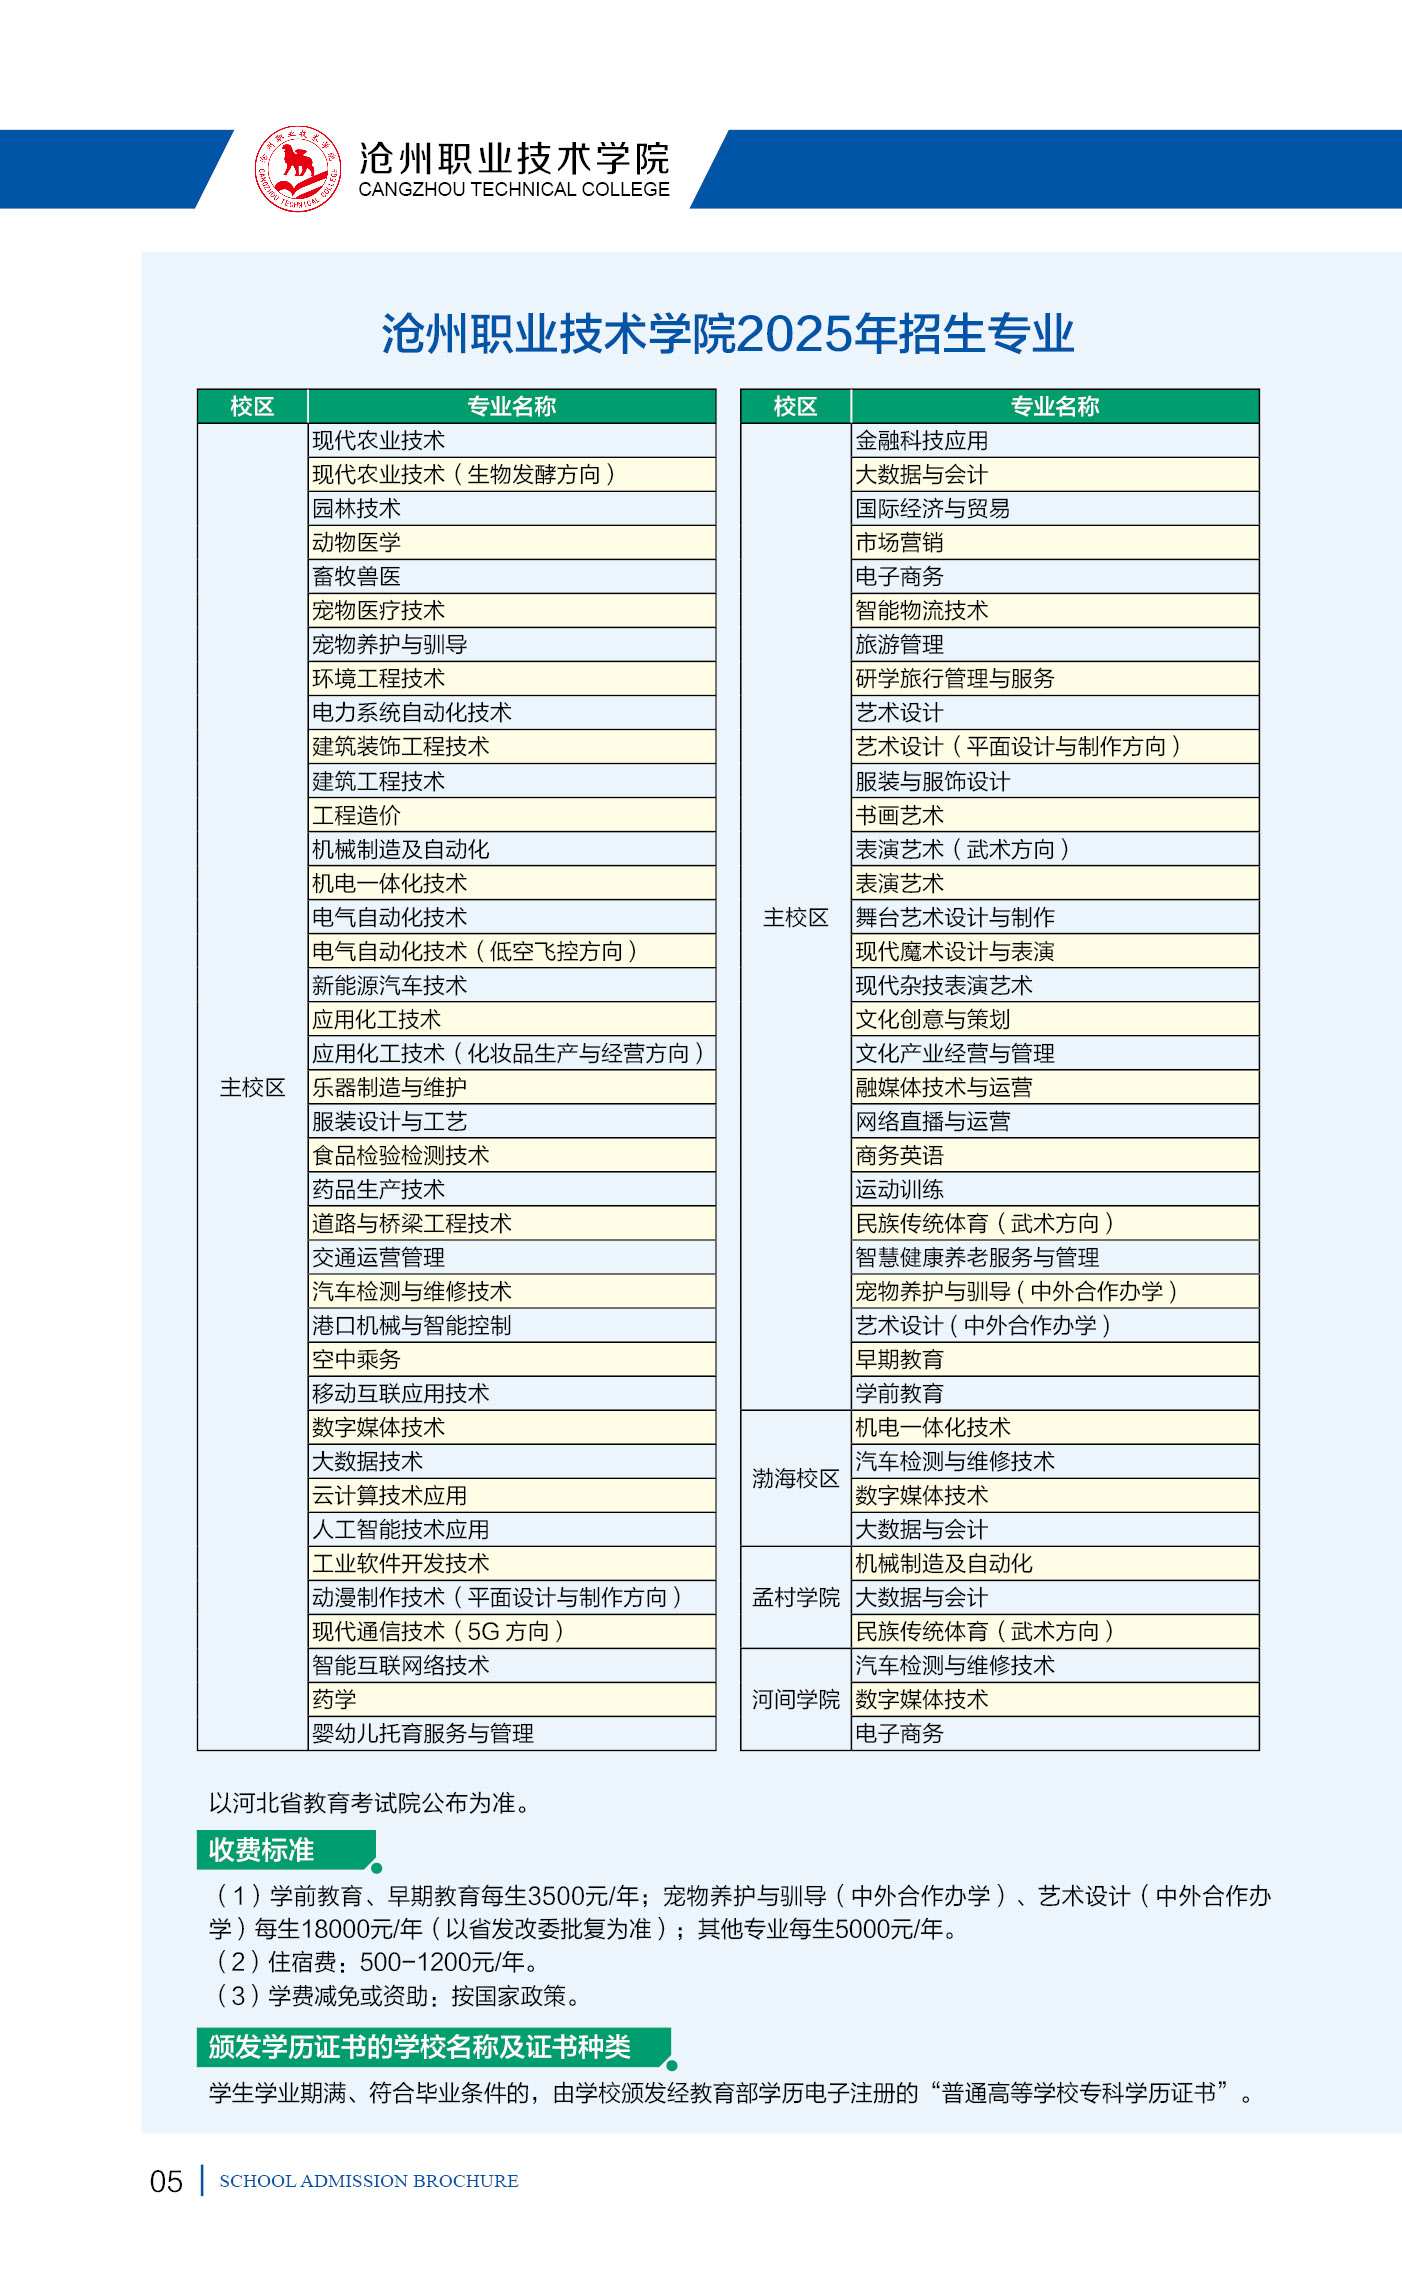The height and width of the screenshot is (2291, 1402).
Task: Select the 港口机械与智能控制 row
Action: pyautogui.click(x=512, y=1325)
